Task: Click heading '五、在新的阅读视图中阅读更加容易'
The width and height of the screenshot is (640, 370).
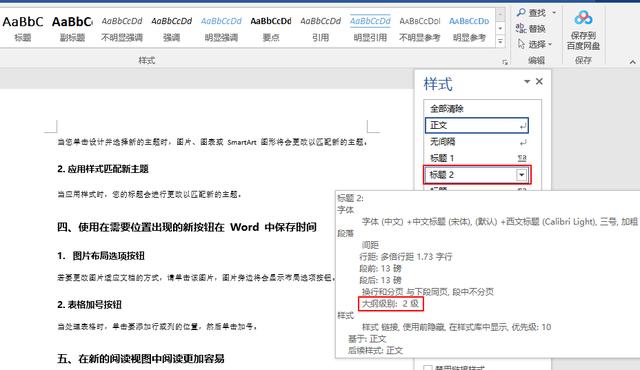Action: click(141, 359)
